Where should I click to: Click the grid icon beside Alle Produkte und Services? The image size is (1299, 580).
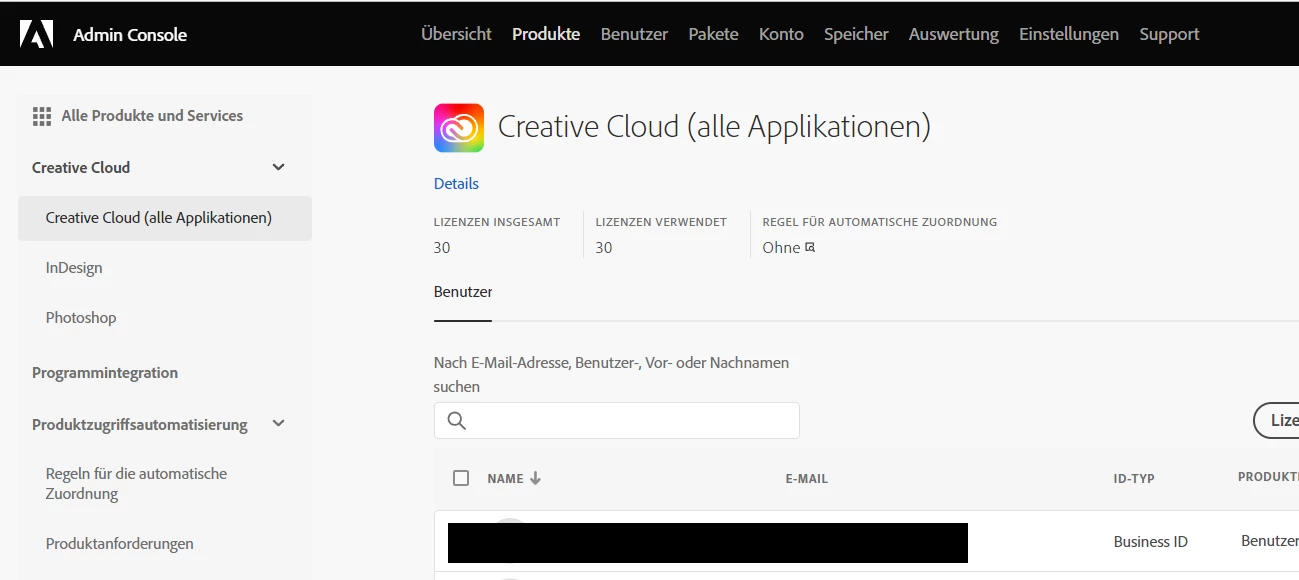(42, 116)
